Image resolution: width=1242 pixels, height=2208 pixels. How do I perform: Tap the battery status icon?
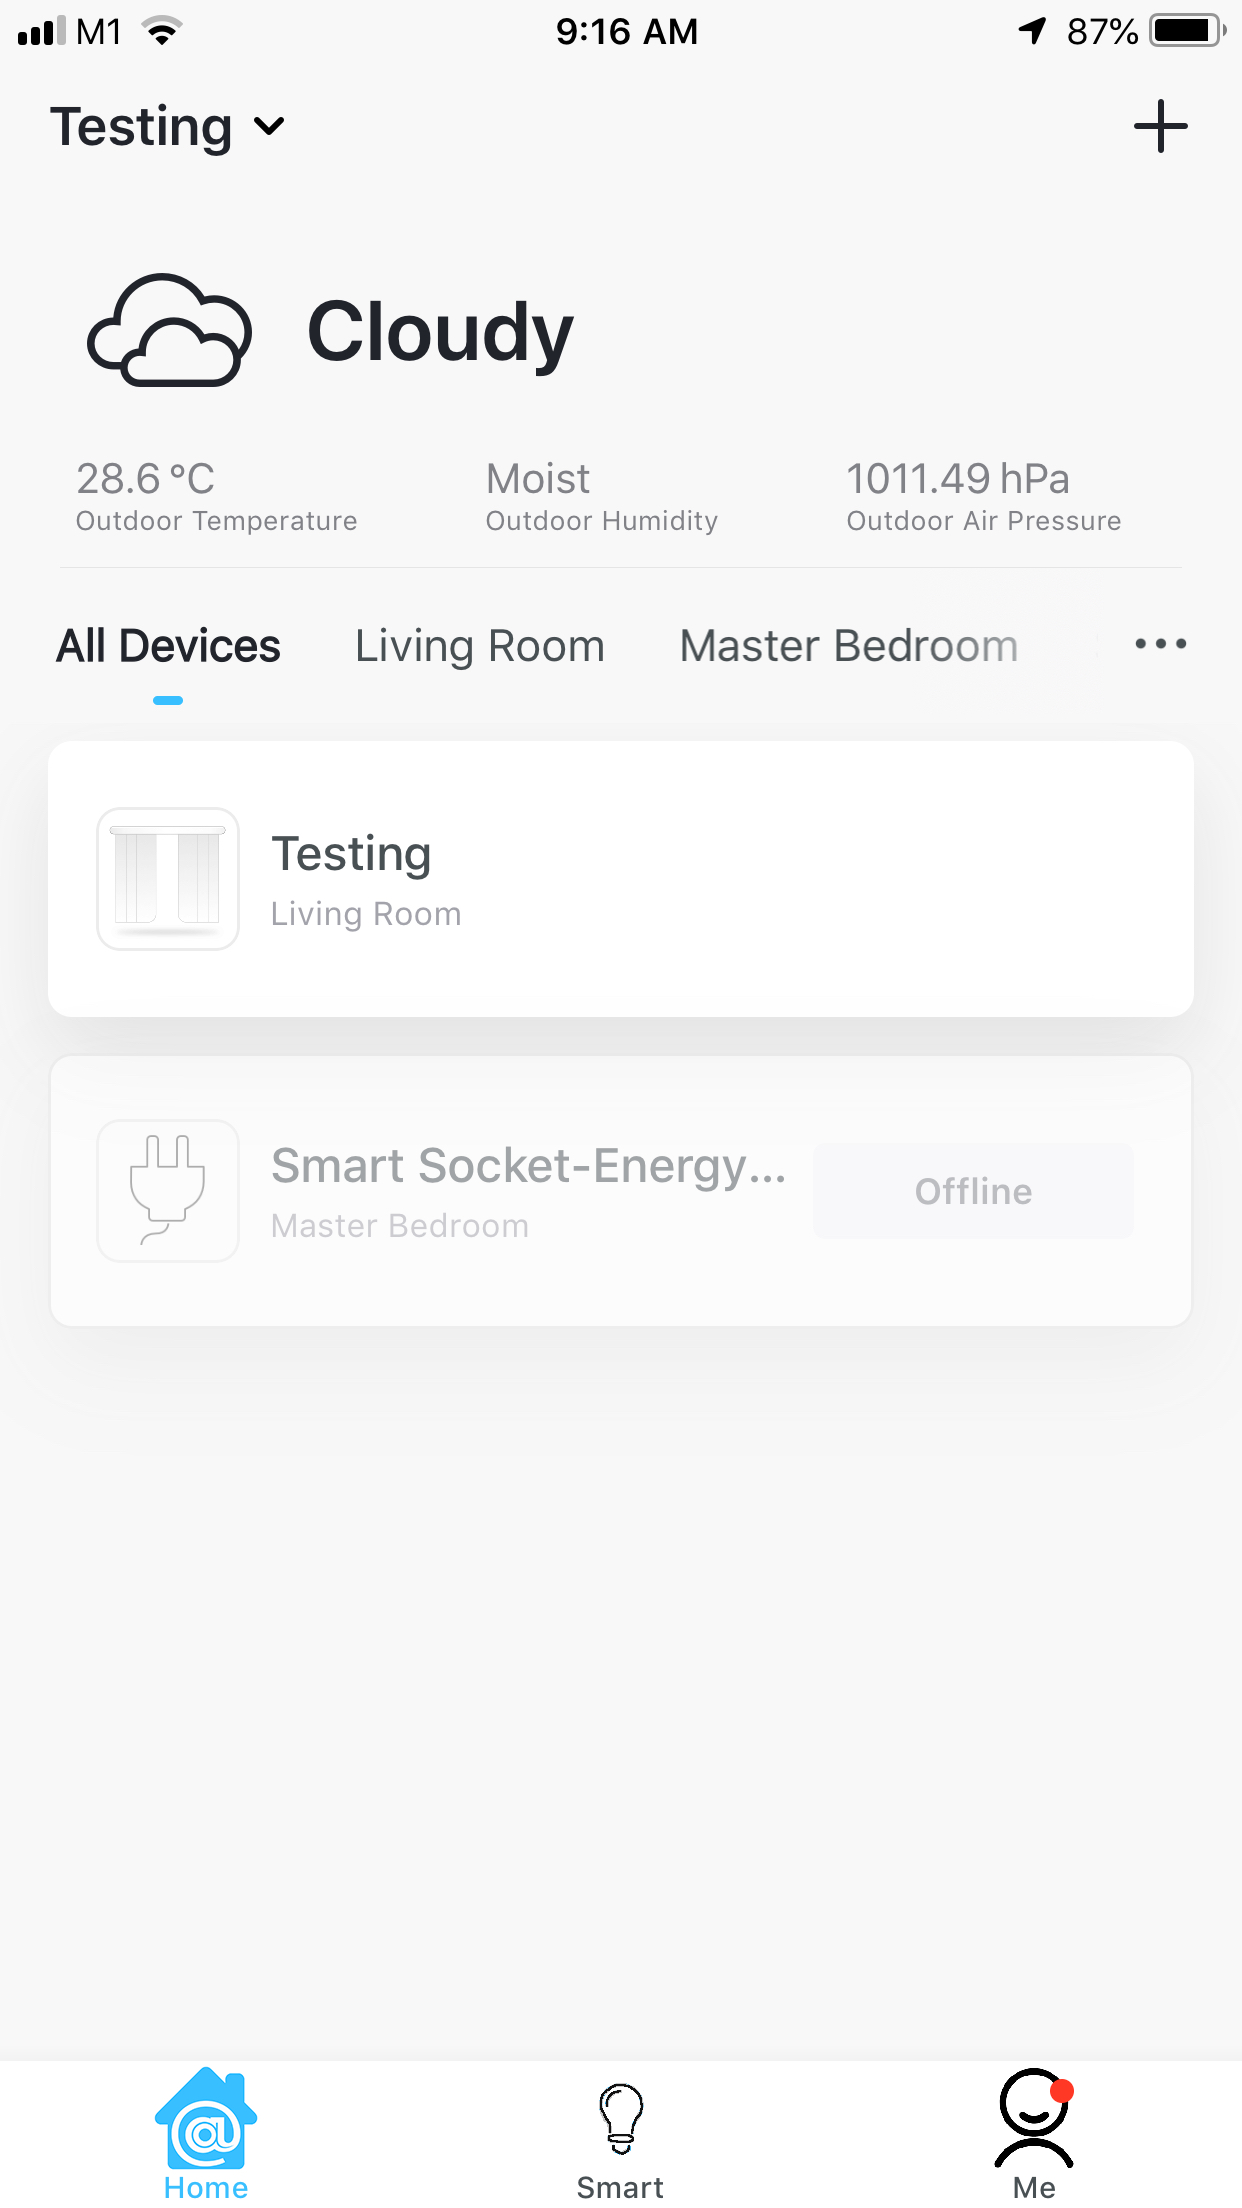point(1188,31)
